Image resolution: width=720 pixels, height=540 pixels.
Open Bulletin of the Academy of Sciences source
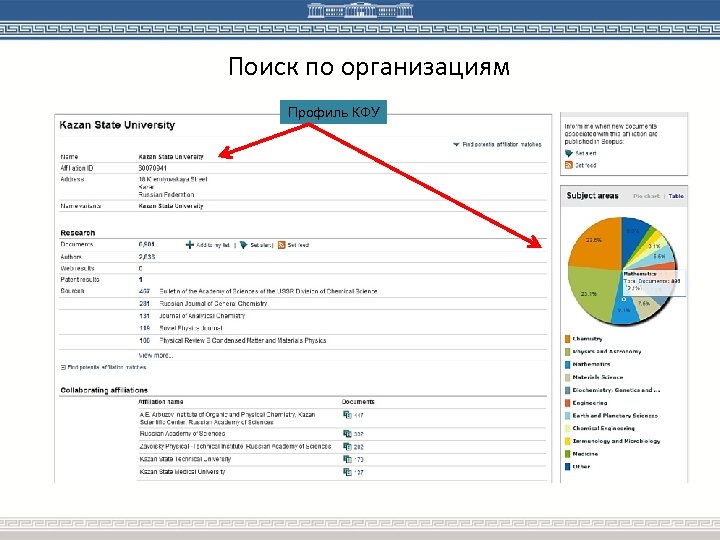tap(268, 291)
